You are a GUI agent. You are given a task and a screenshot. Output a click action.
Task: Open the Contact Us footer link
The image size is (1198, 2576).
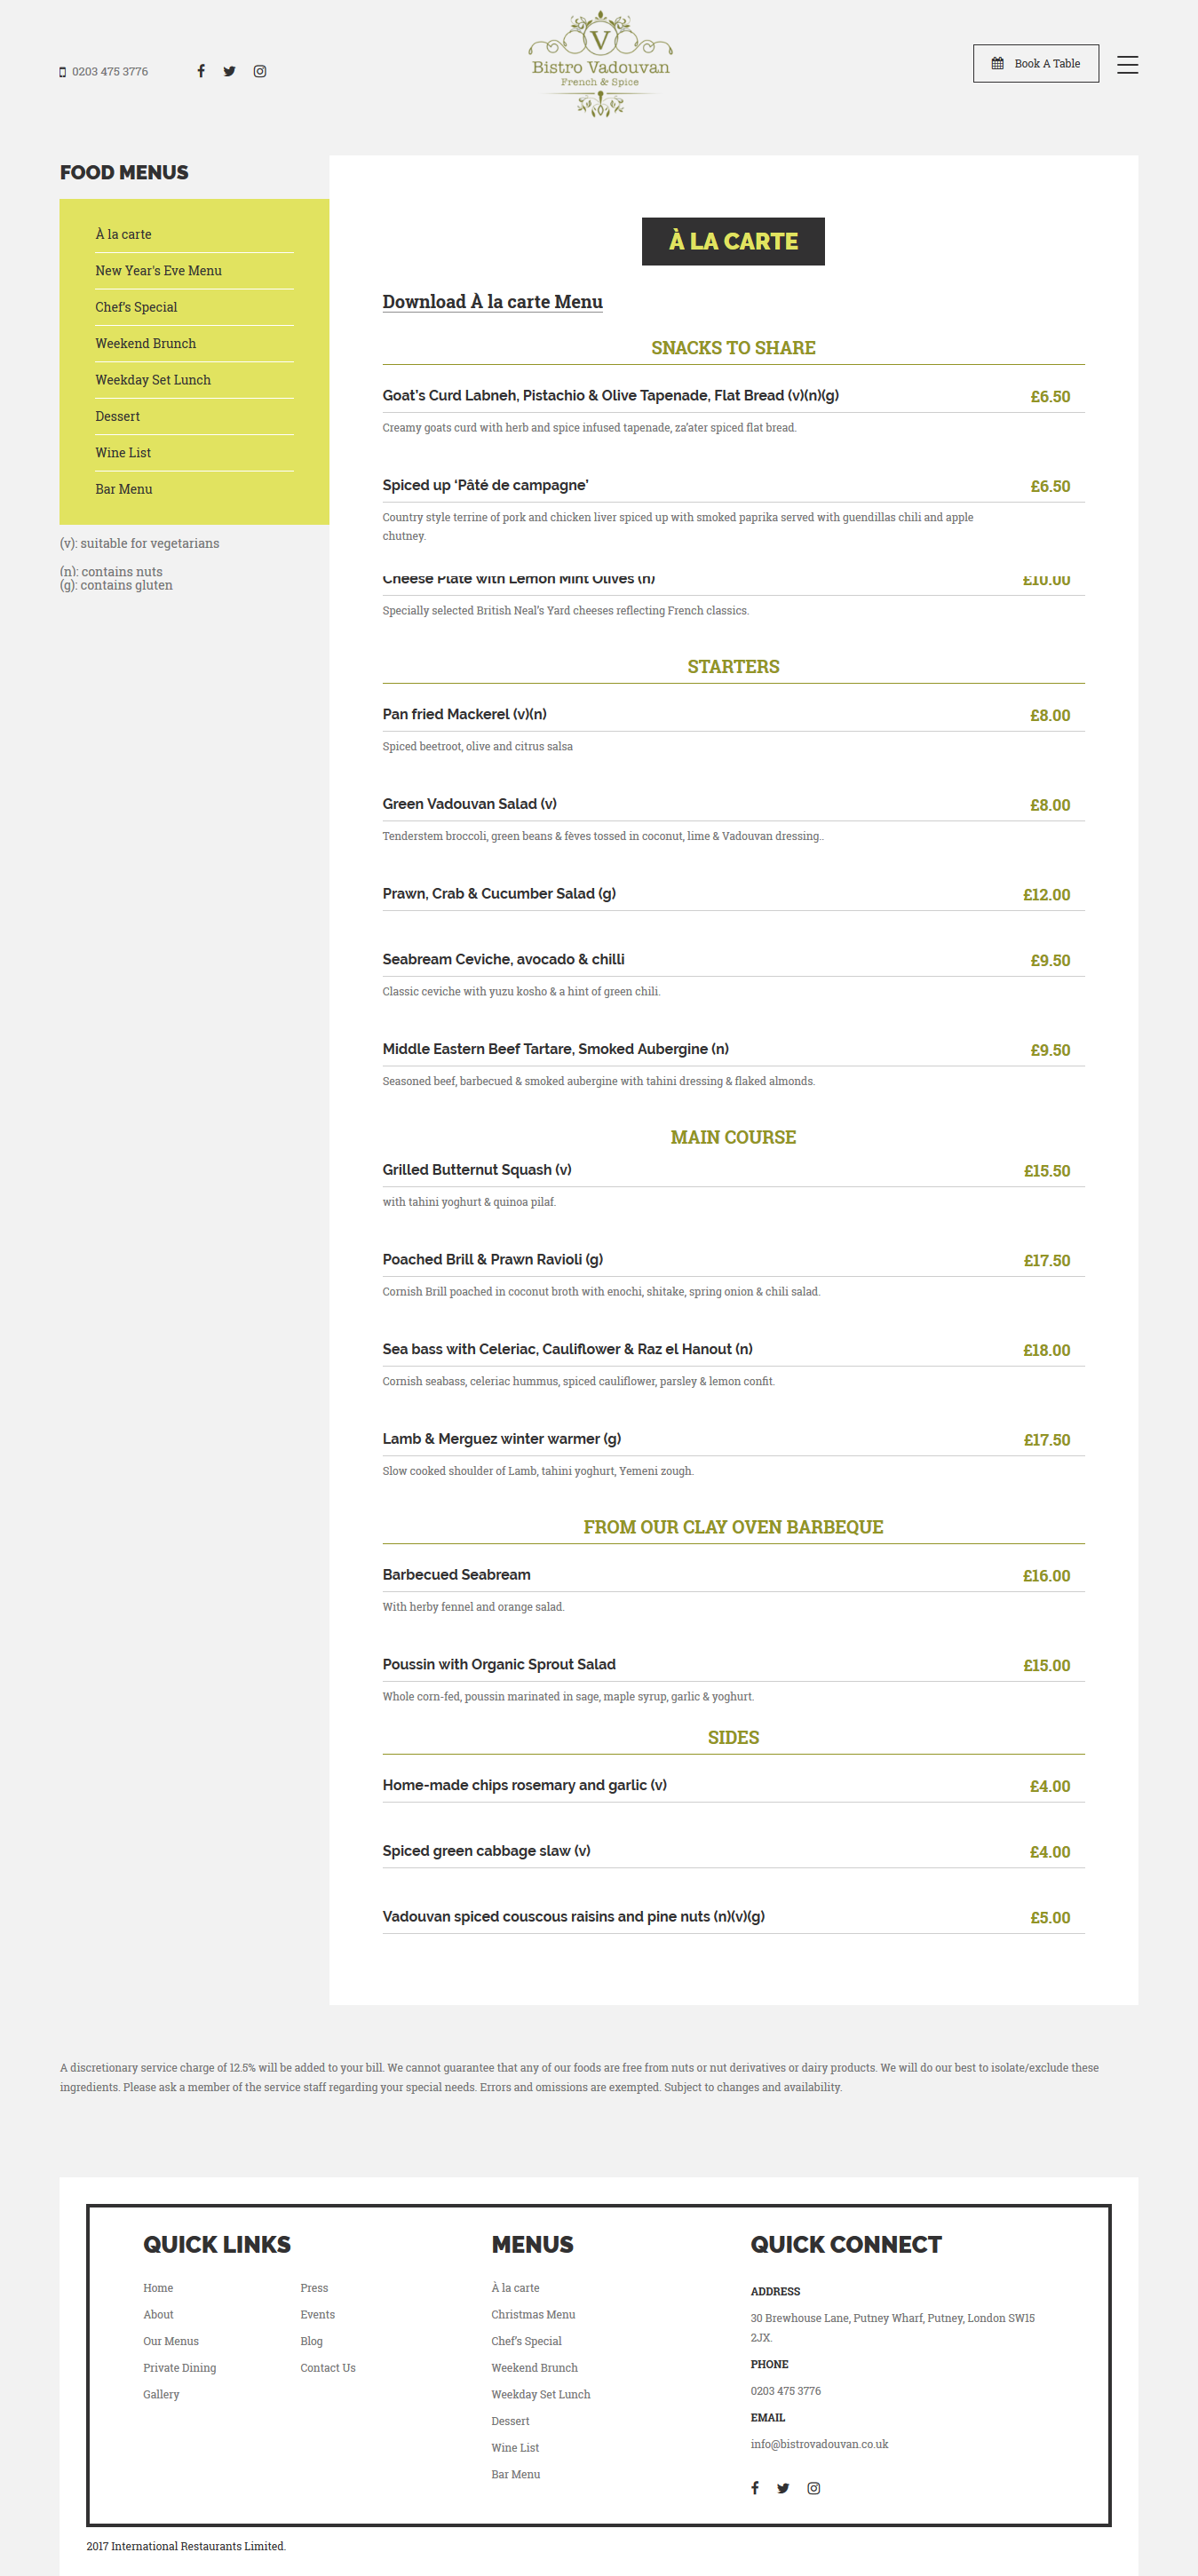[328, 2368]
